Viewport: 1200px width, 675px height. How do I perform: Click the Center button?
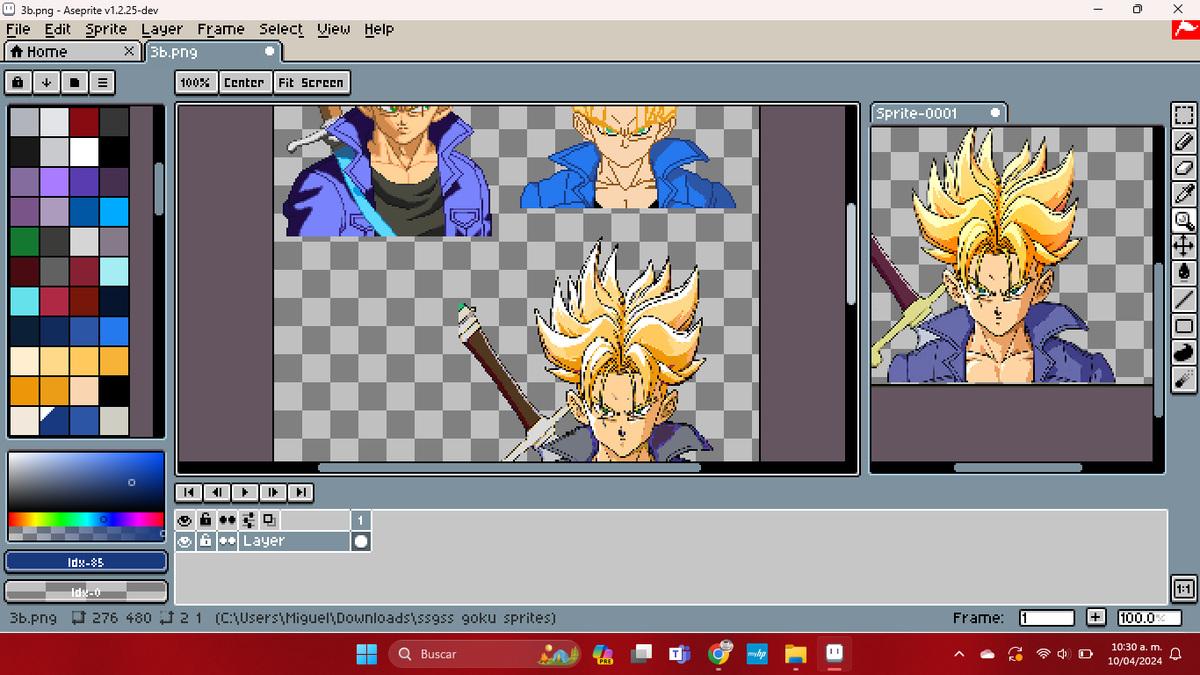coord(244,82)
